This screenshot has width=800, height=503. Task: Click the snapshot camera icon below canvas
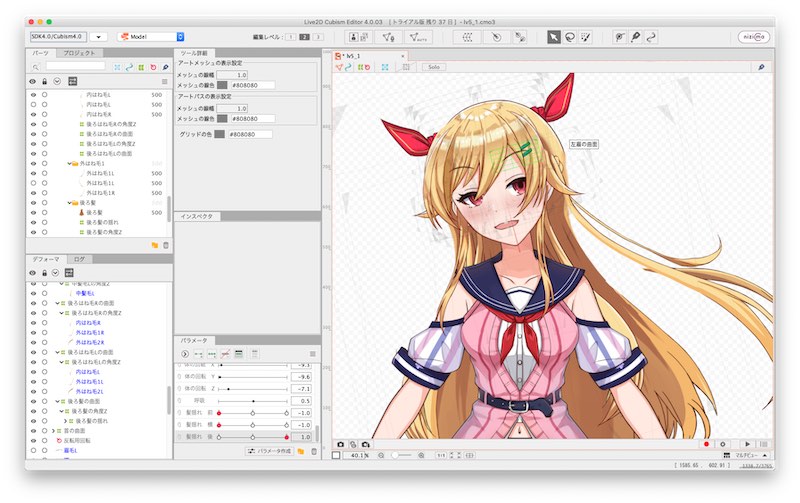click(x=341, y=444)
